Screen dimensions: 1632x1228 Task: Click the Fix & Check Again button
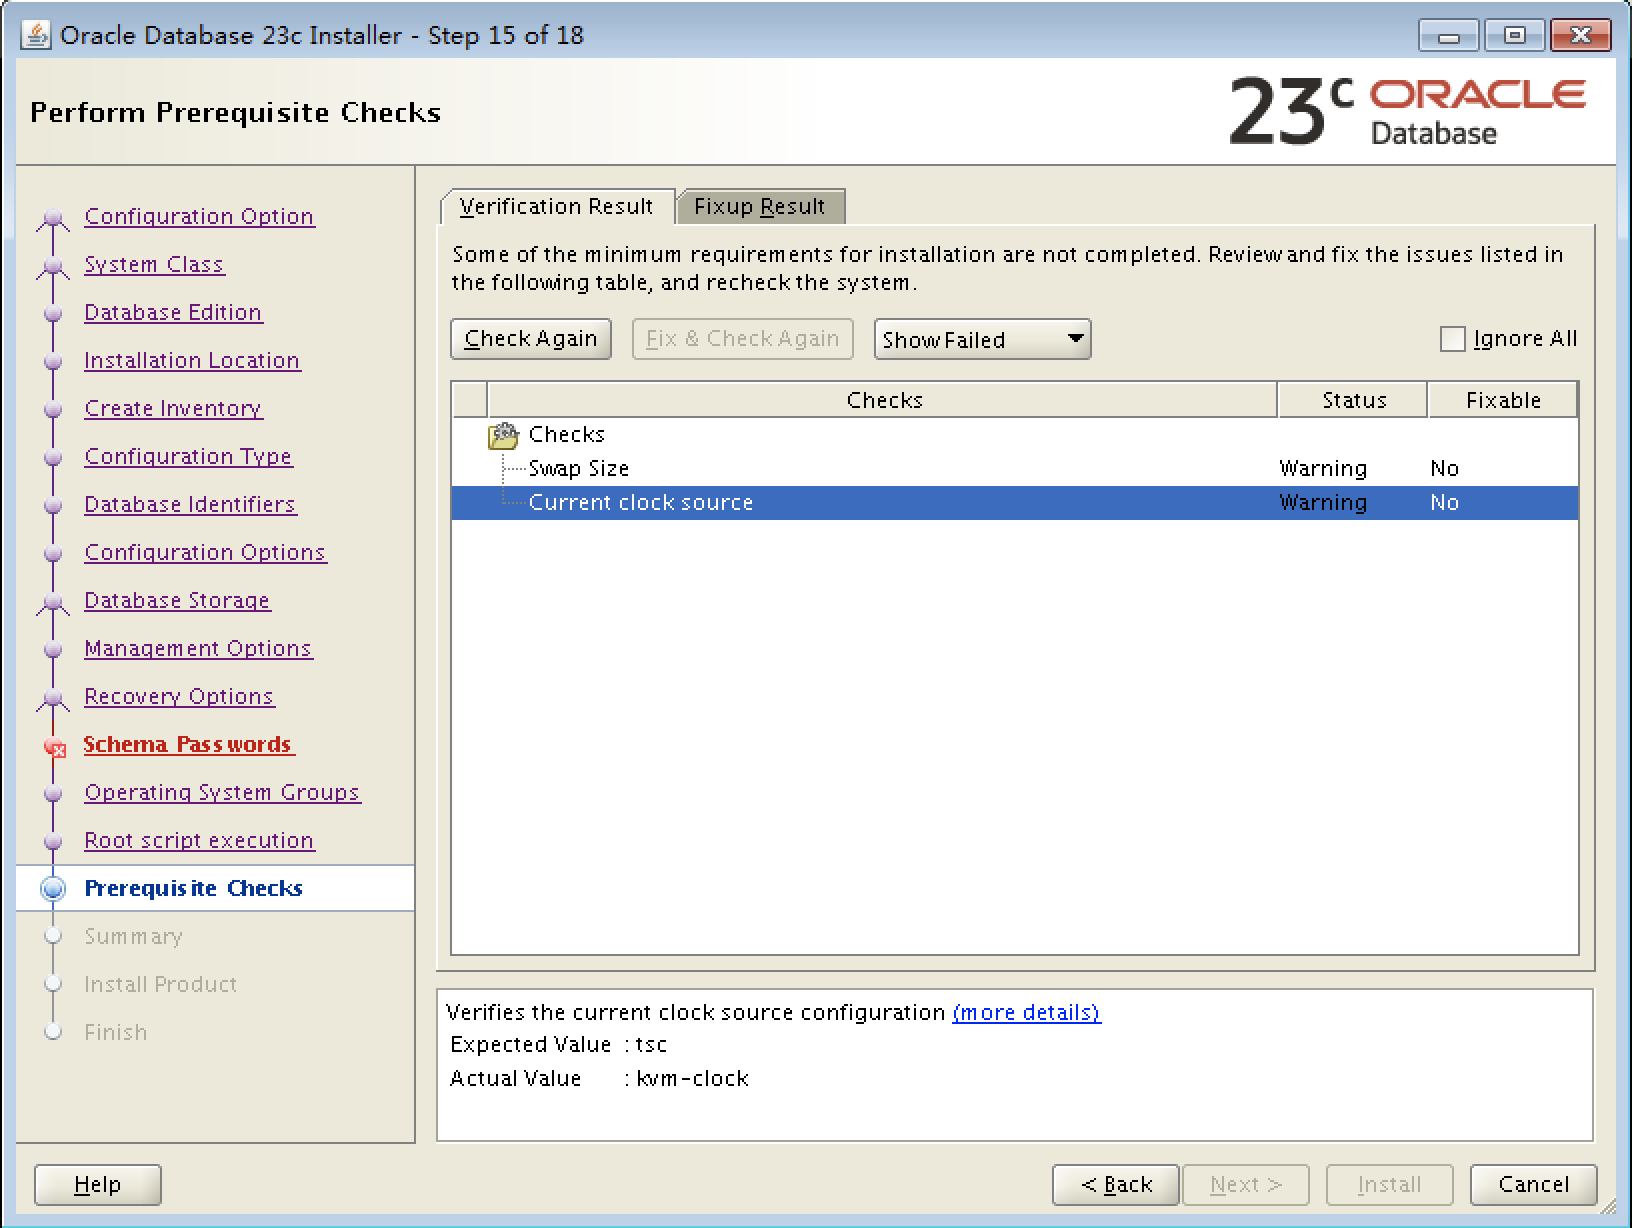pyautogui.click(x=742, y=339)
